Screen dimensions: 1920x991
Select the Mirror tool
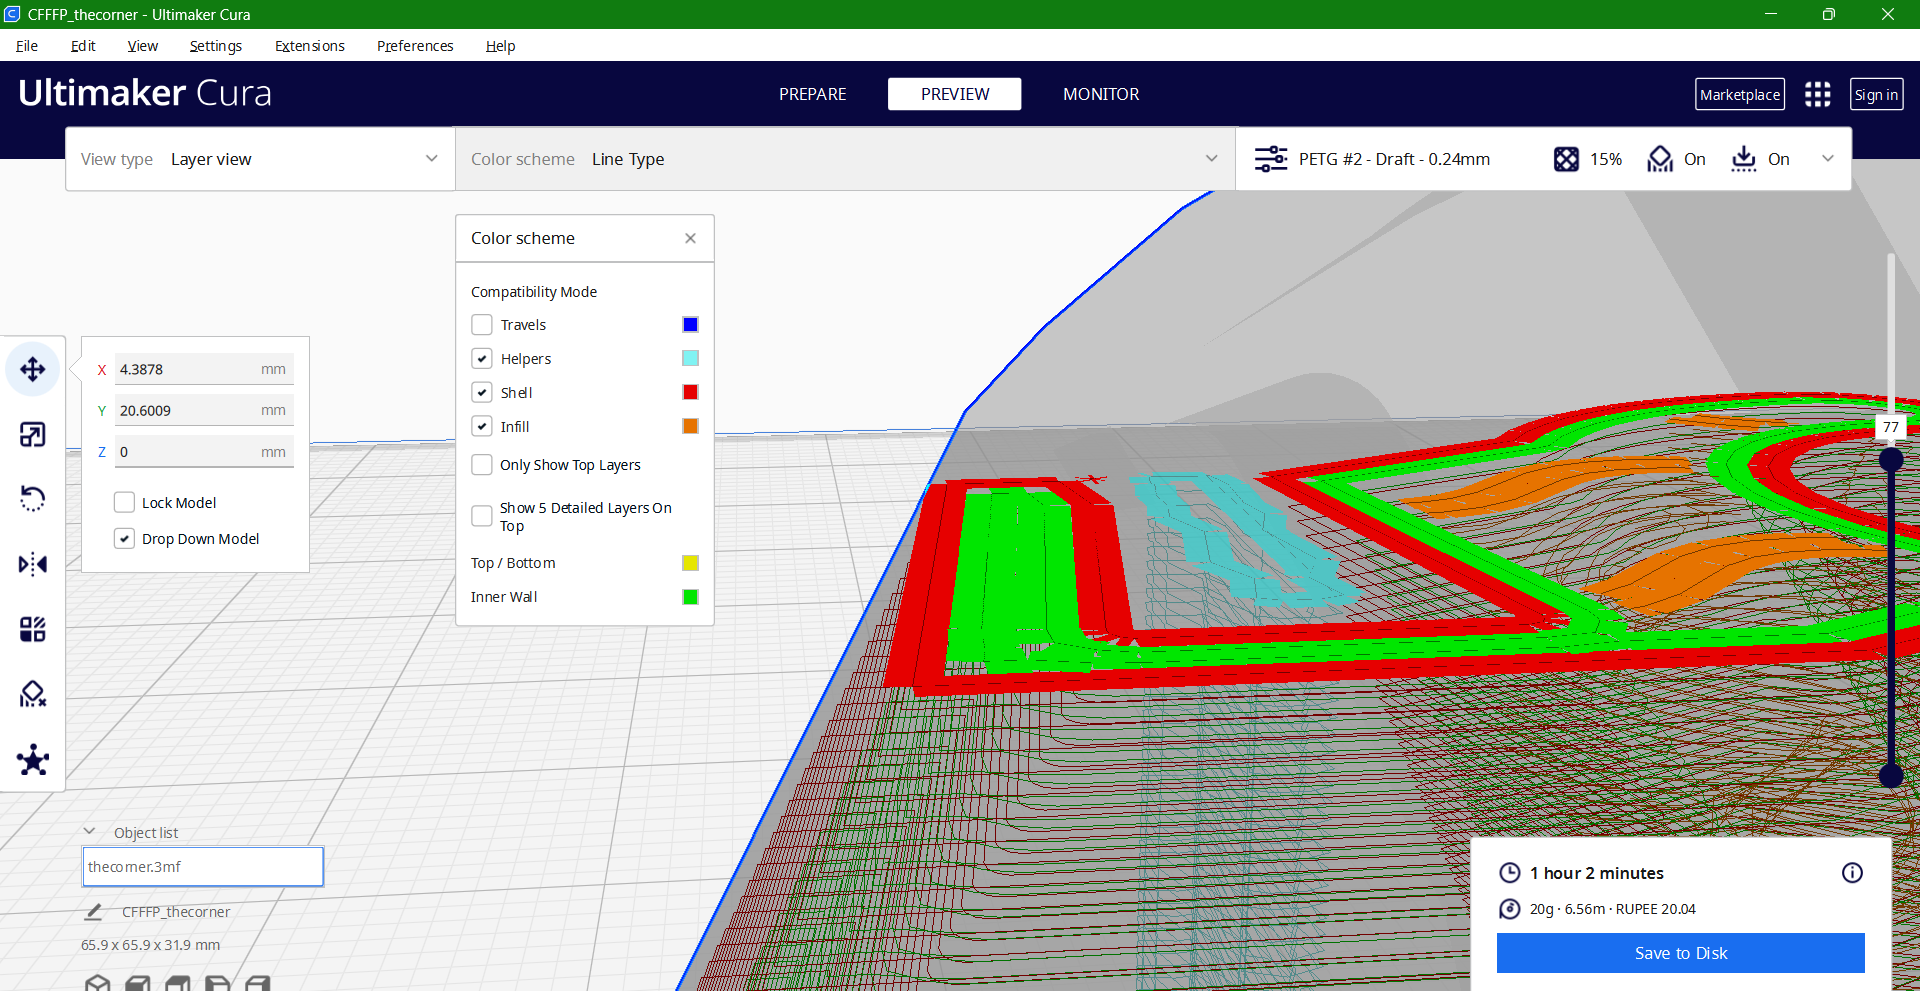tap(32, 564)
